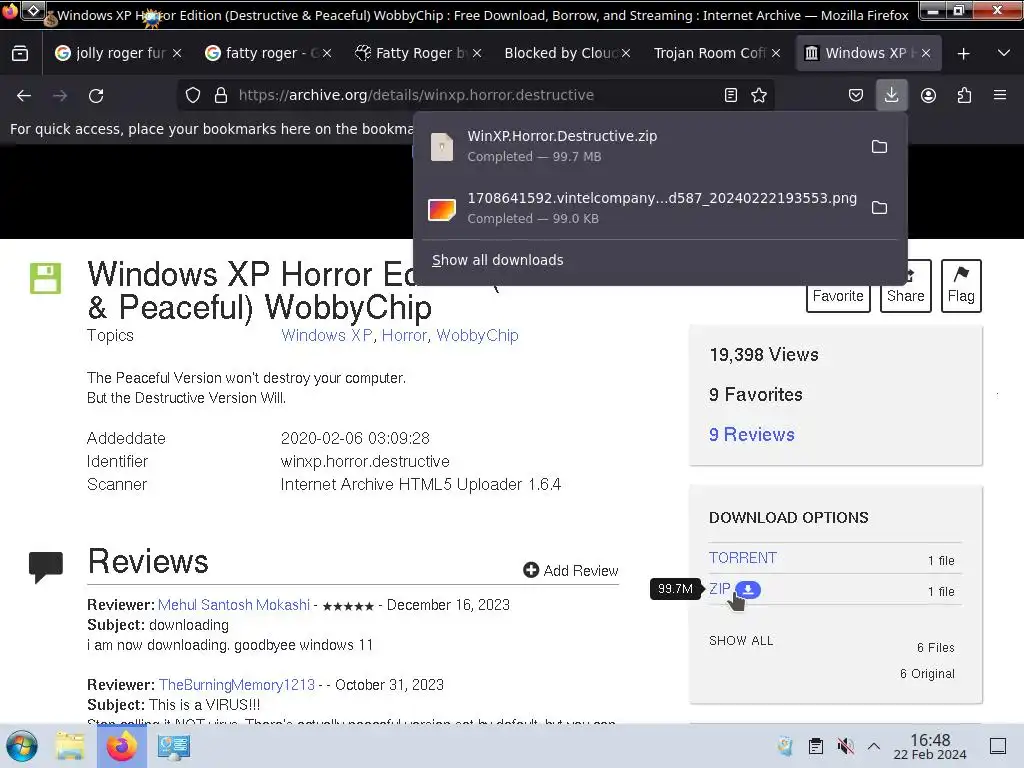Click 'Show all downloads' link

pos(498,260)
